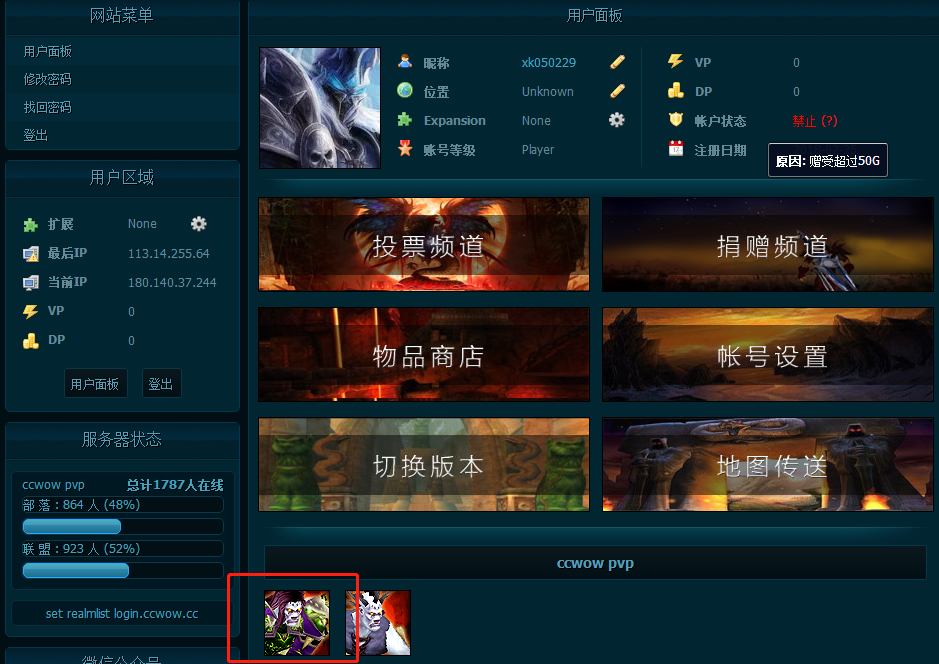939x664 pixels.
Task: Click the gear icon beside 扩展 None
Action: pos(198,224)
